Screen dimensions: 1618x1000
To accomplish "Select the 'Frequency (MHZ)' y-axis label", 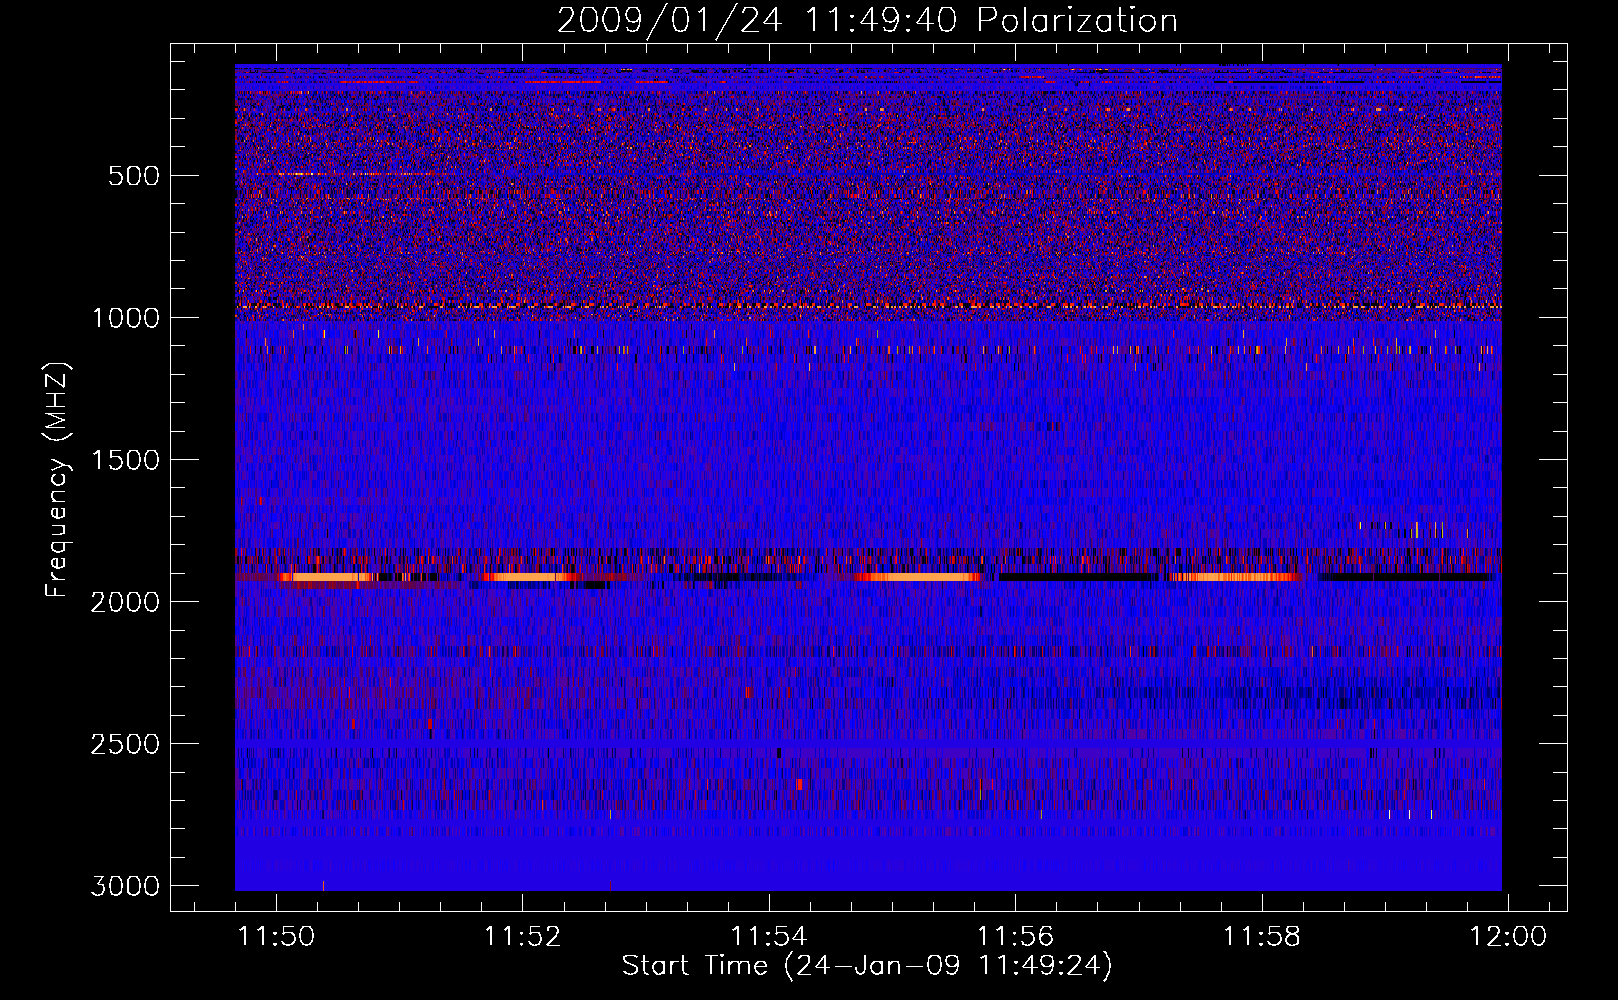I will click(x=58, y=480).
